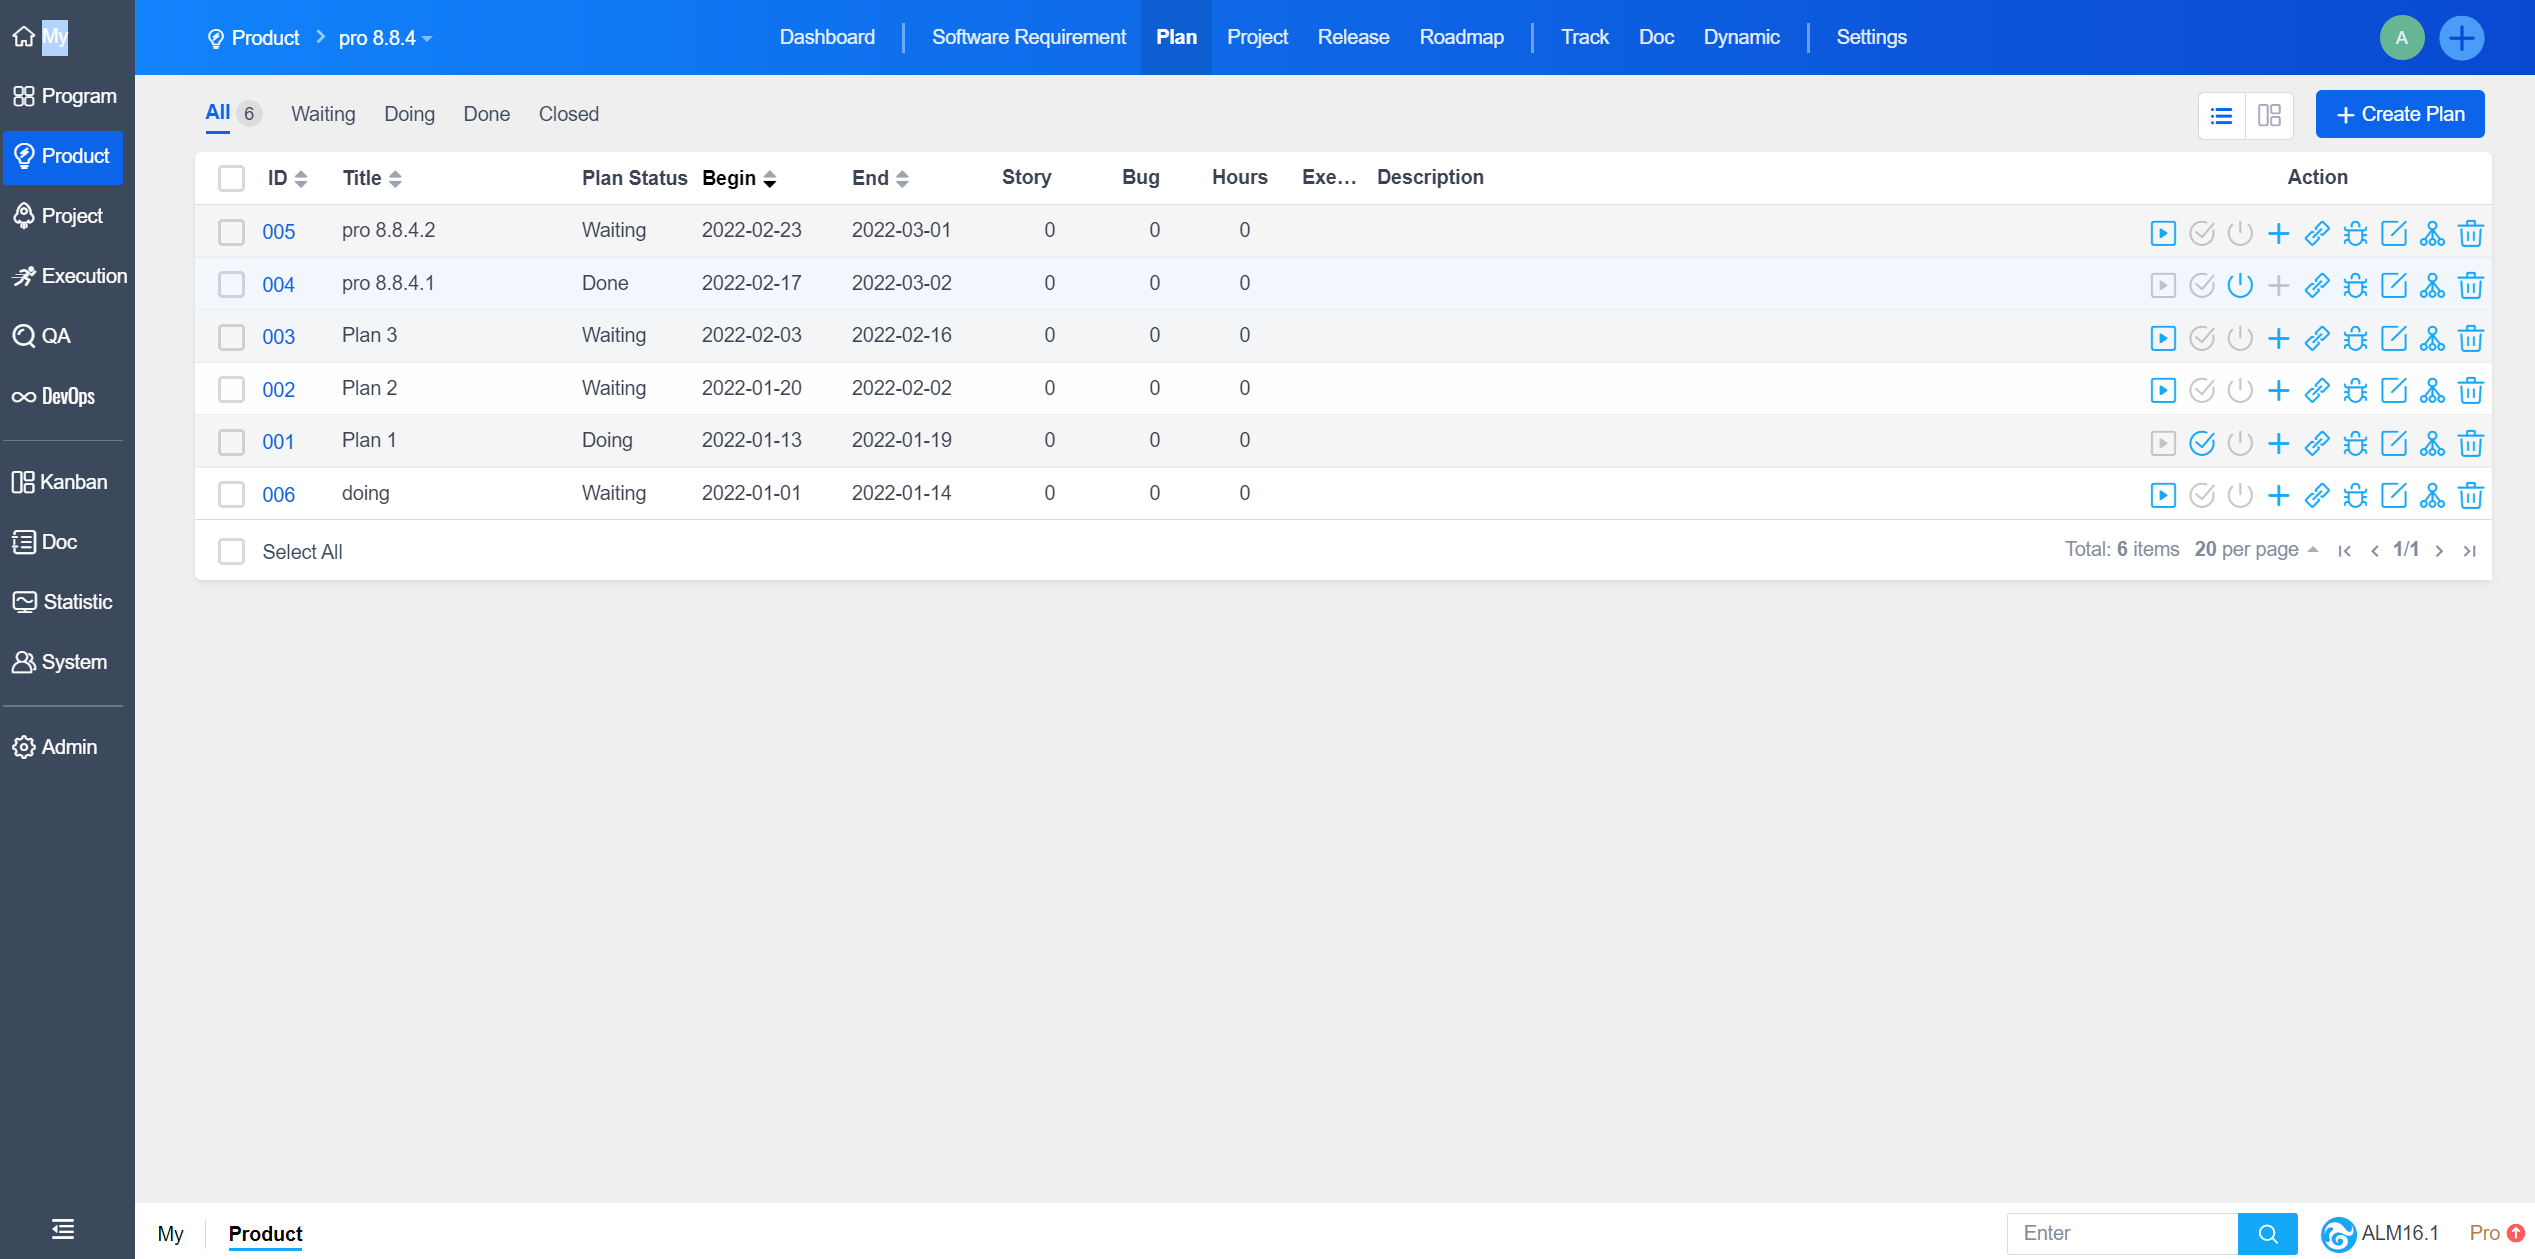Switch to the Waiting tab
This screenshot has width=2535, height=1259.
[322, 114]
